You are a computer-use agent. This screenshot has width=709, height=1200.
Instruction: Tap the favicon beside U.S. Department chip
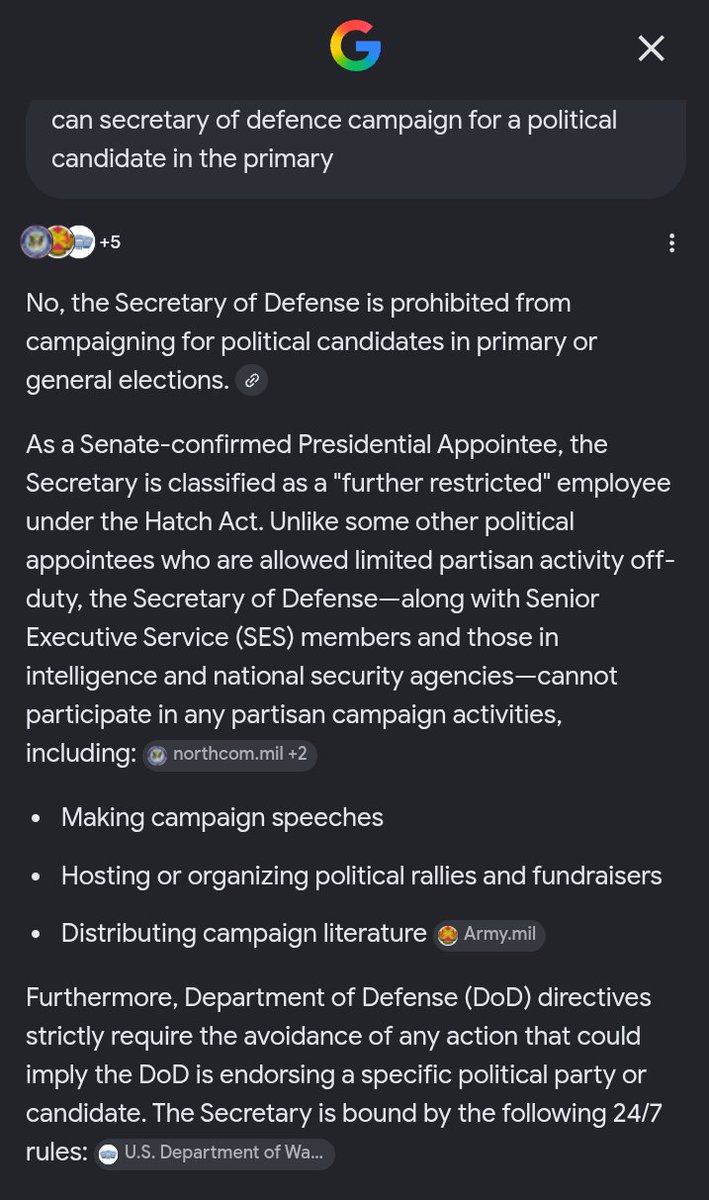point(108,1153)
